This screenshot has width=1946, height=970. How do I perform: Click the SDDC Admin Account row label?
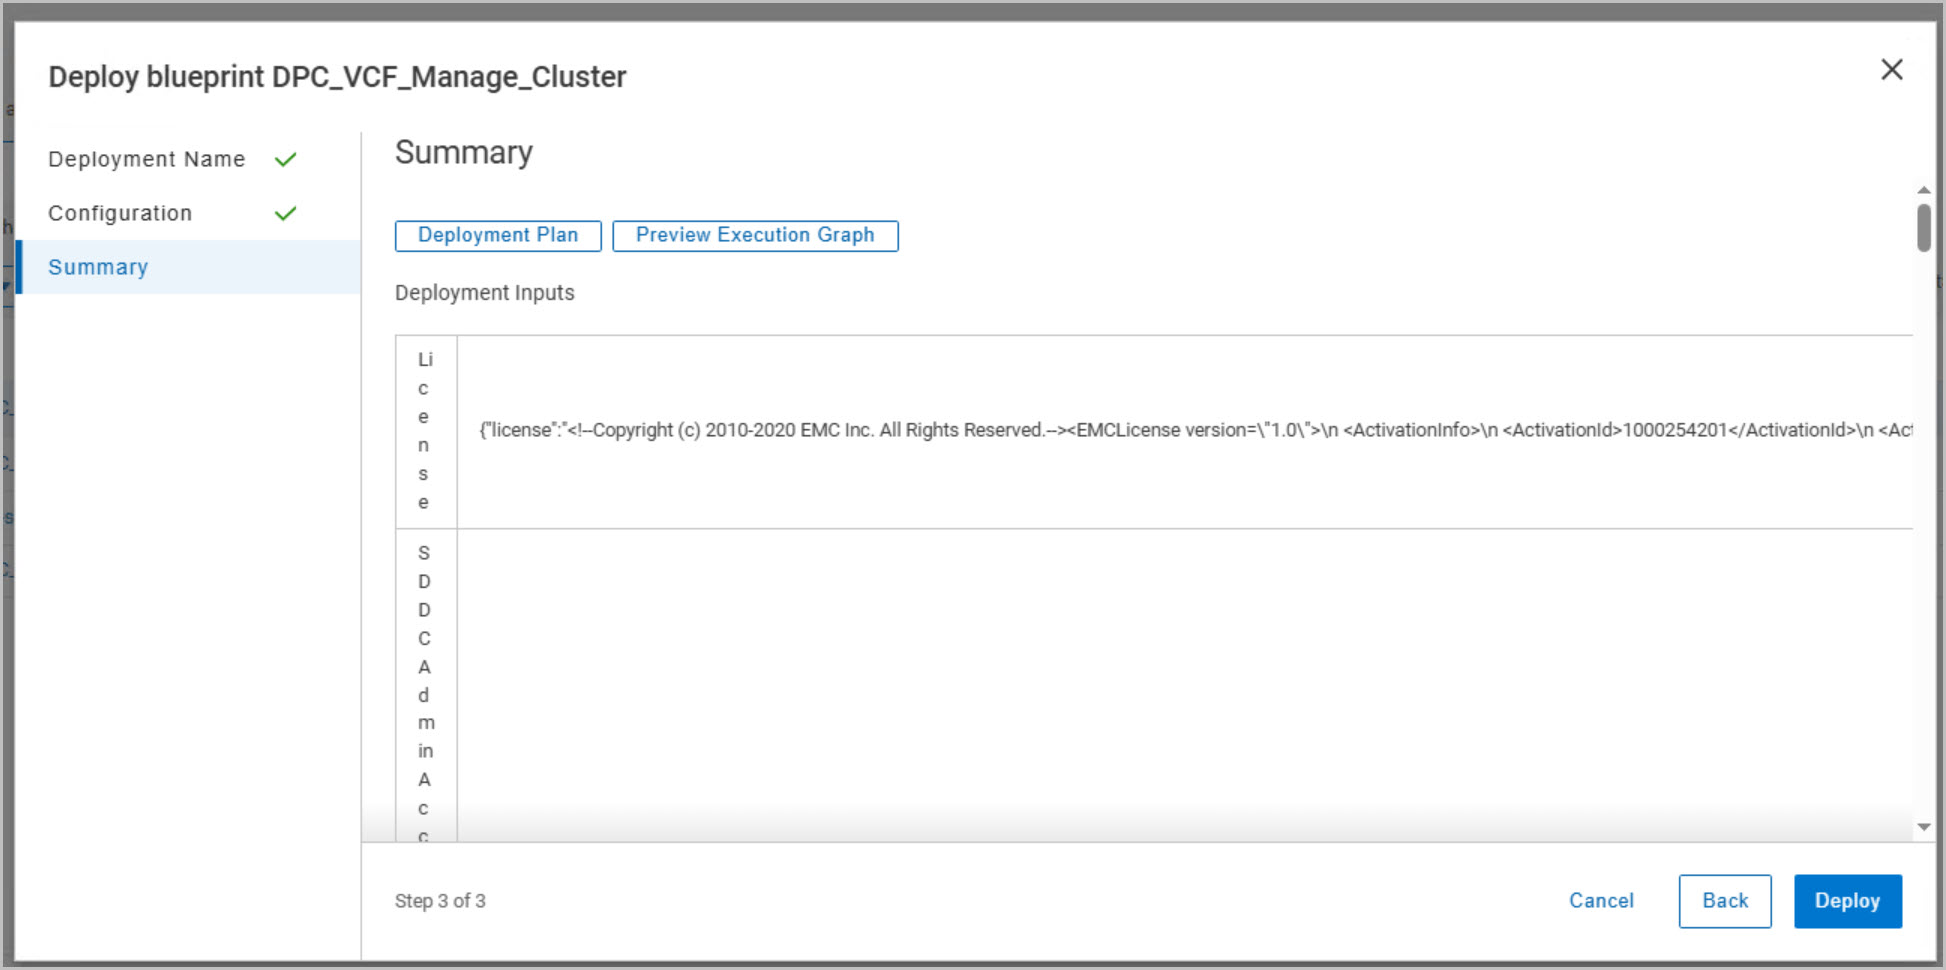[x=425, y=690]
